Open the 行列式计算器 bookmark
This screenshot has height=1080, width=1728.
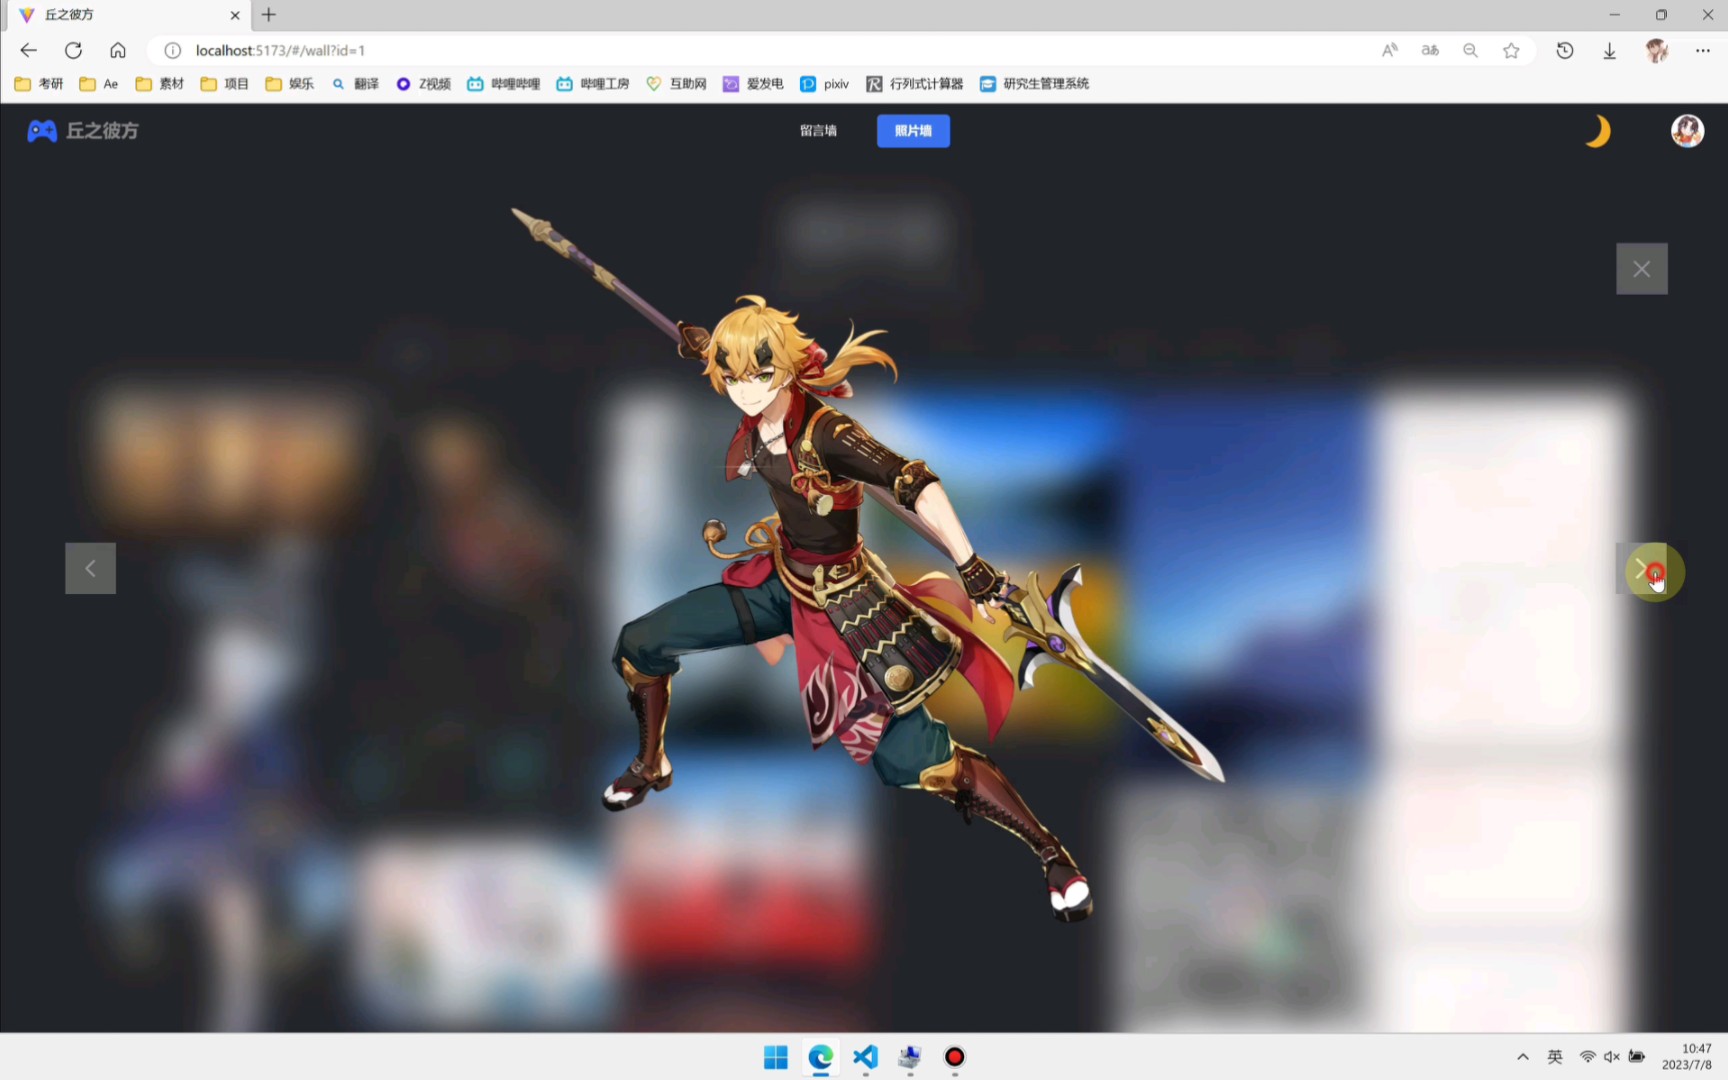(915, 84)
